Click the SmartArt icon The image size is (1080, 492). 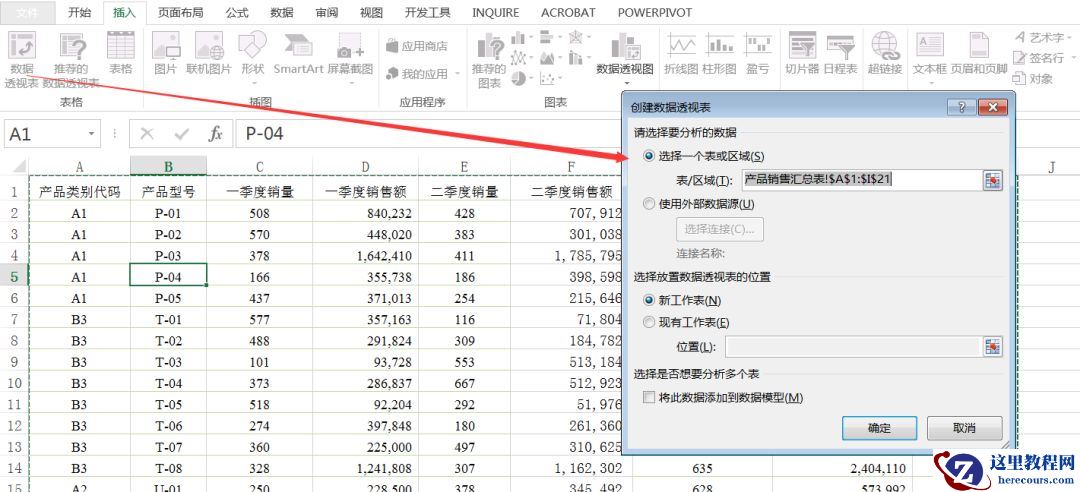click(x=298, y=45)
